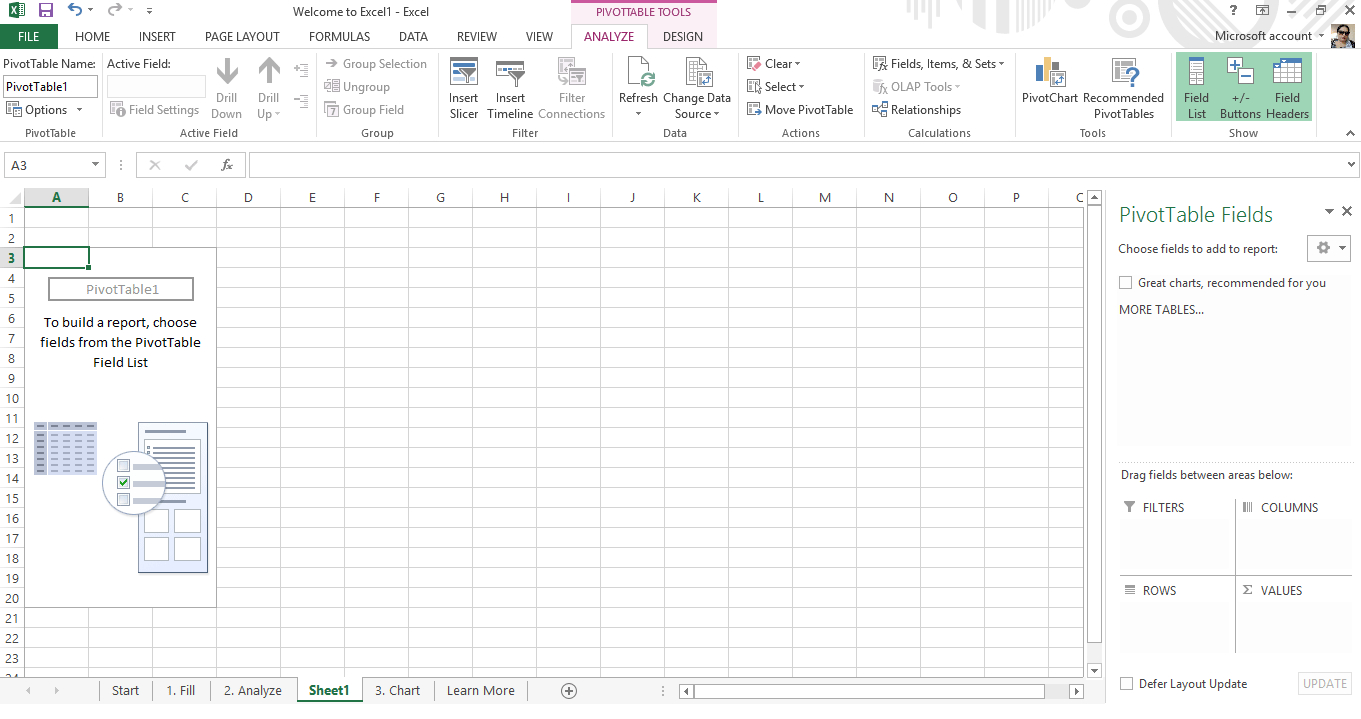Image resolution: width=1361 pixels, height=719 pixels.
Task: Switch to the DESIGN ribbon tab
Action: point(682,36)
